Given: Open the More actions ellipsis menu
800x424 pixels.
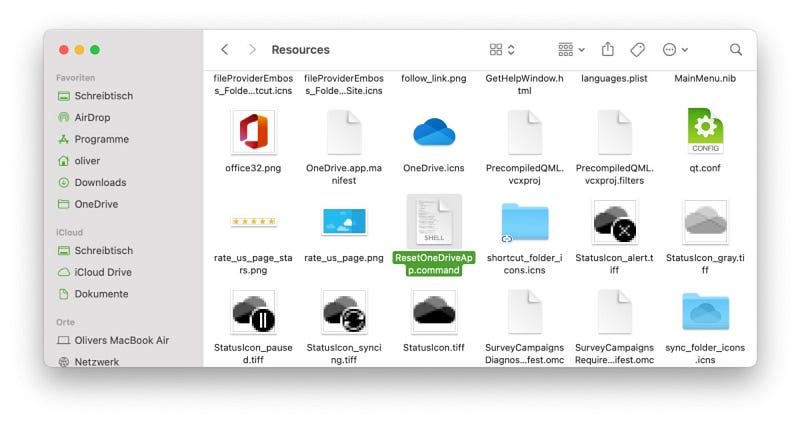Looking at the screenshot, I should pos(675,49).
